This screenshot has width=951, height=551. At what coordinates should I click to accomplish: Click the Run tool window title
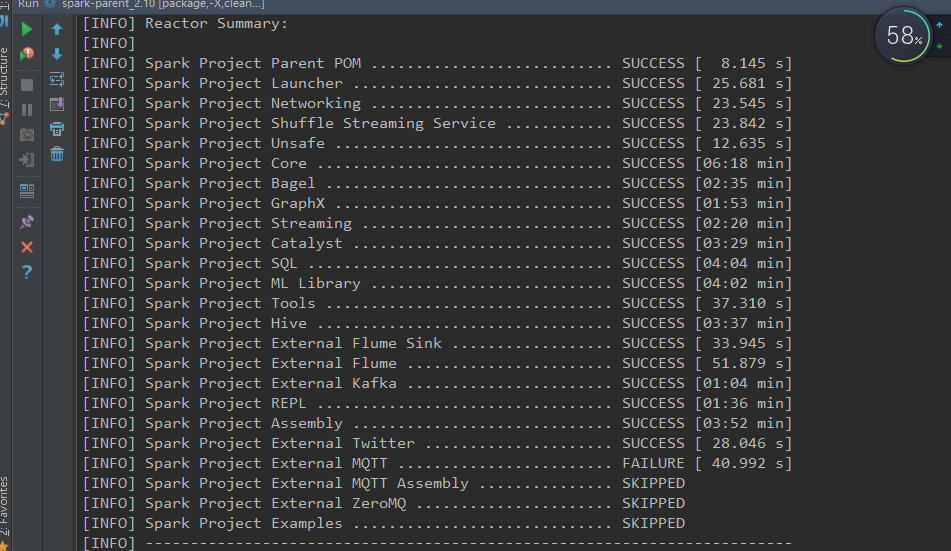[x=29, y=4]
